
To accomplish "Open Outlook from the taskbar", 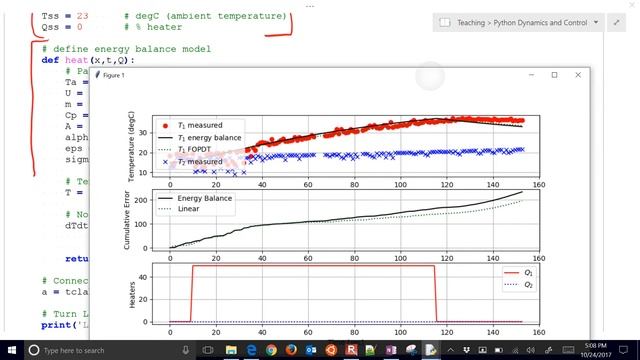I will tap(311, 350).
